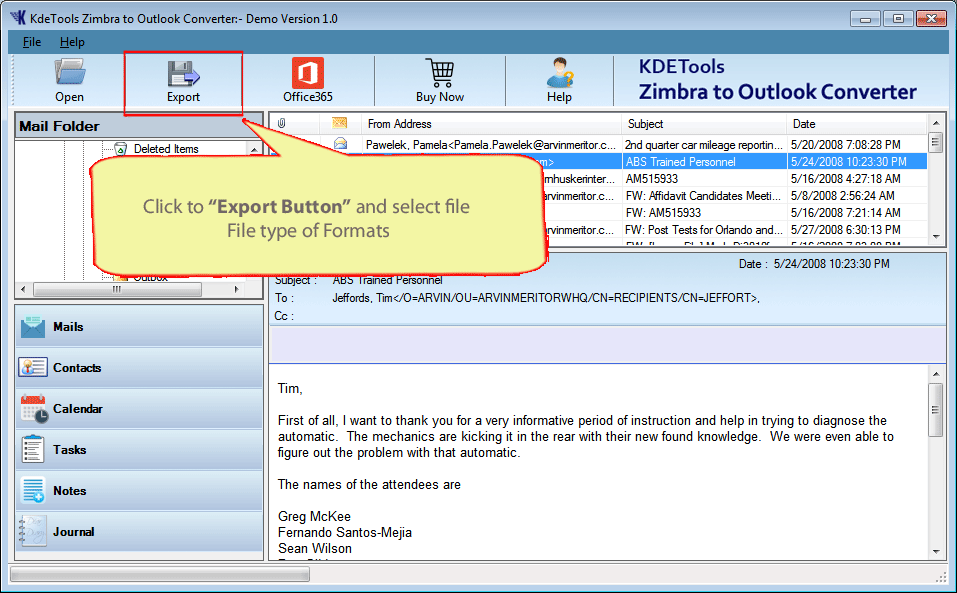Select the Contacts navigation button
This screenshot has height=593, width=957.
pos(139,368)
